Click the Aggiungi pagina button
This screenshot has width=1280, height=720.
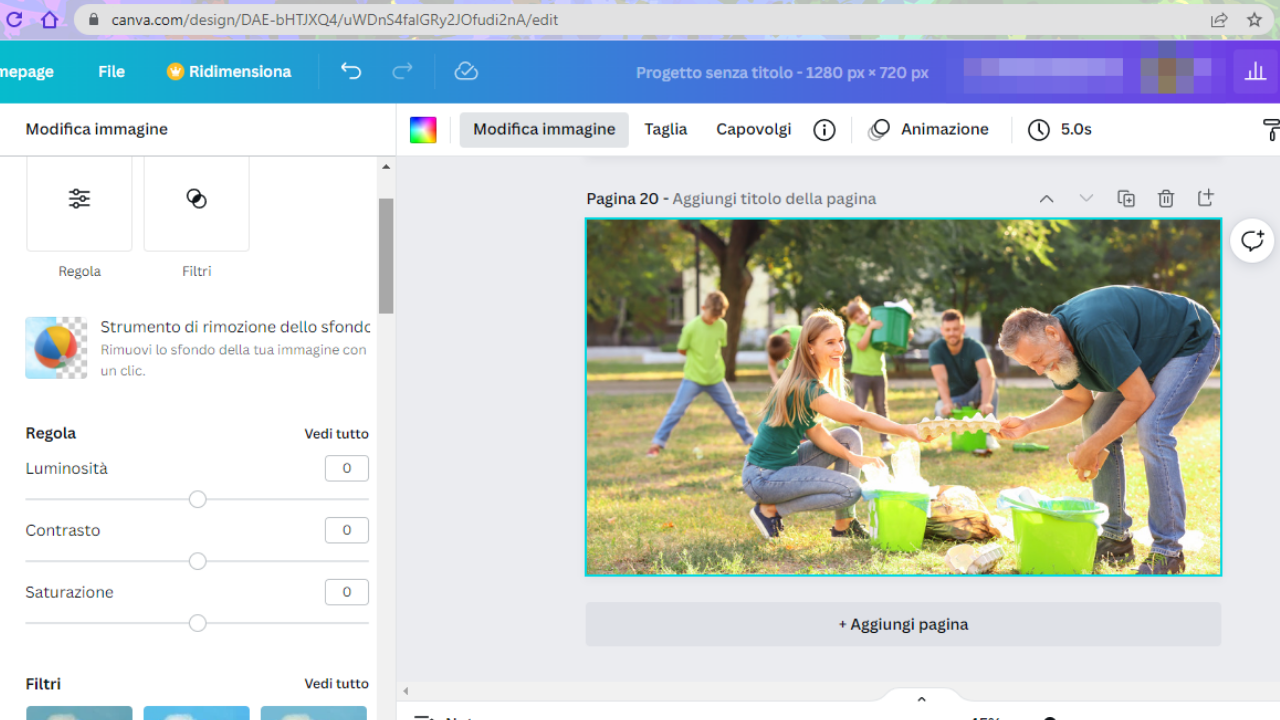point(903,624)
